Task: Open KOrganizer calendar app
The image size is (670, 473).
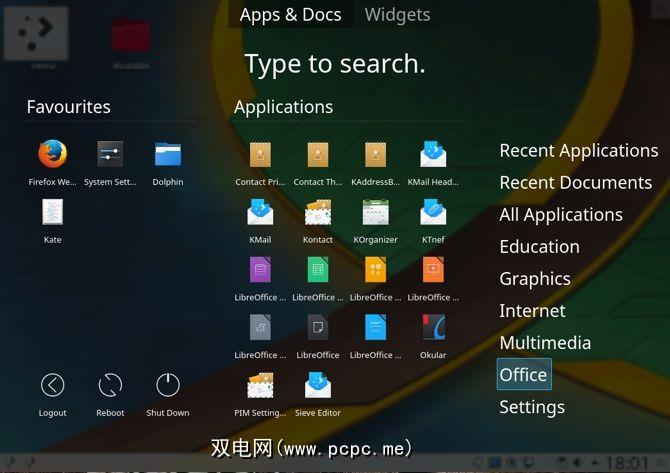Action: point(375,213)
